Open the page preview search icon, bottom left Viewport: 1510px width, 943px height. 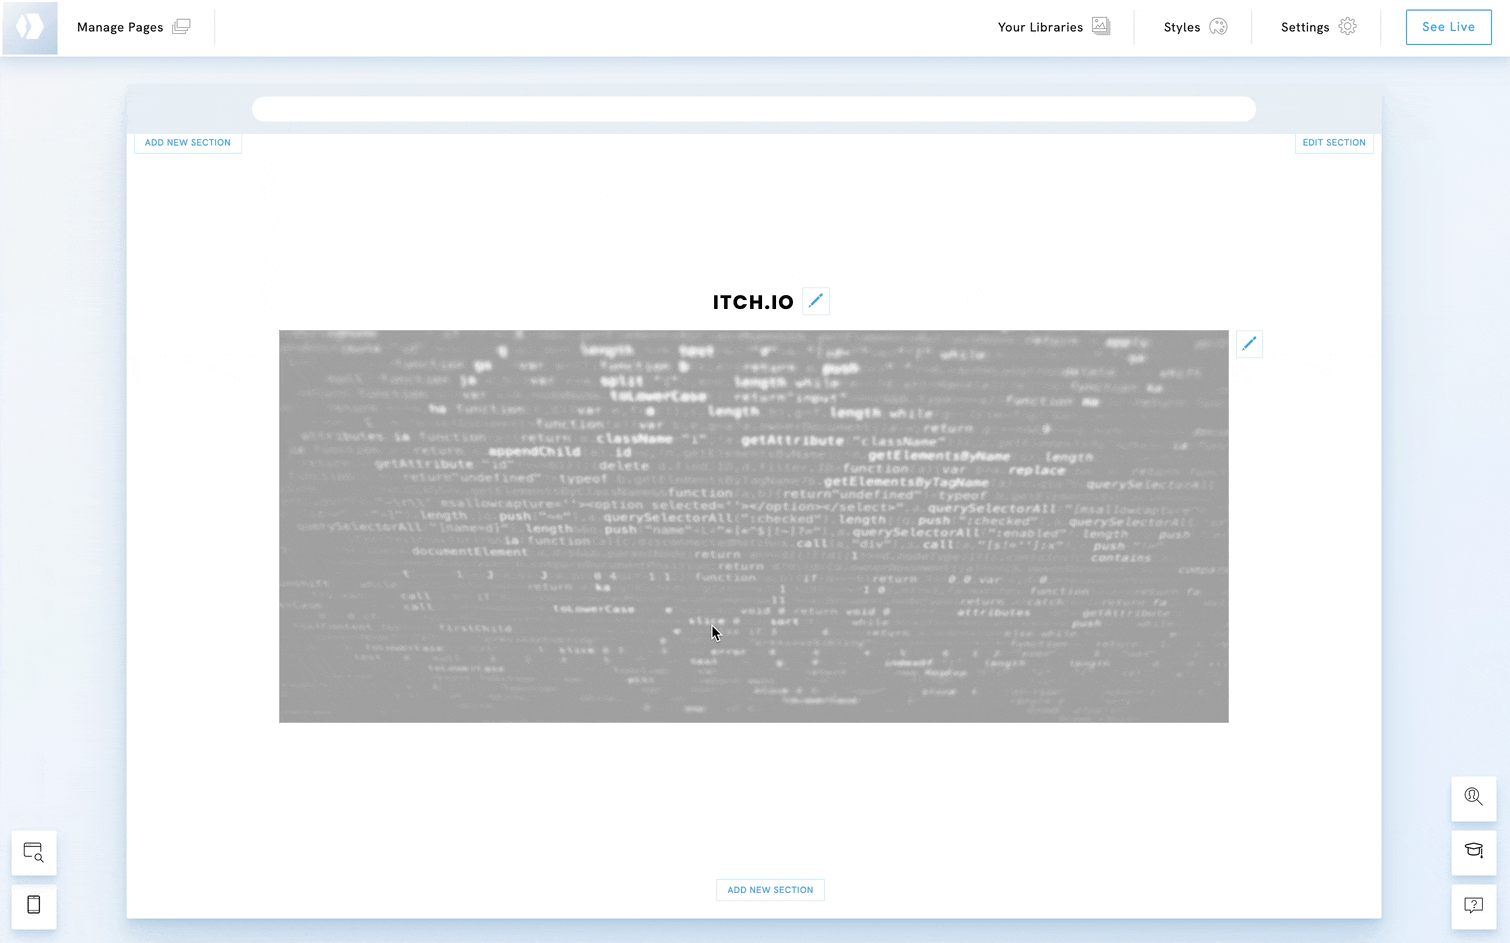[x=34, y=853]
